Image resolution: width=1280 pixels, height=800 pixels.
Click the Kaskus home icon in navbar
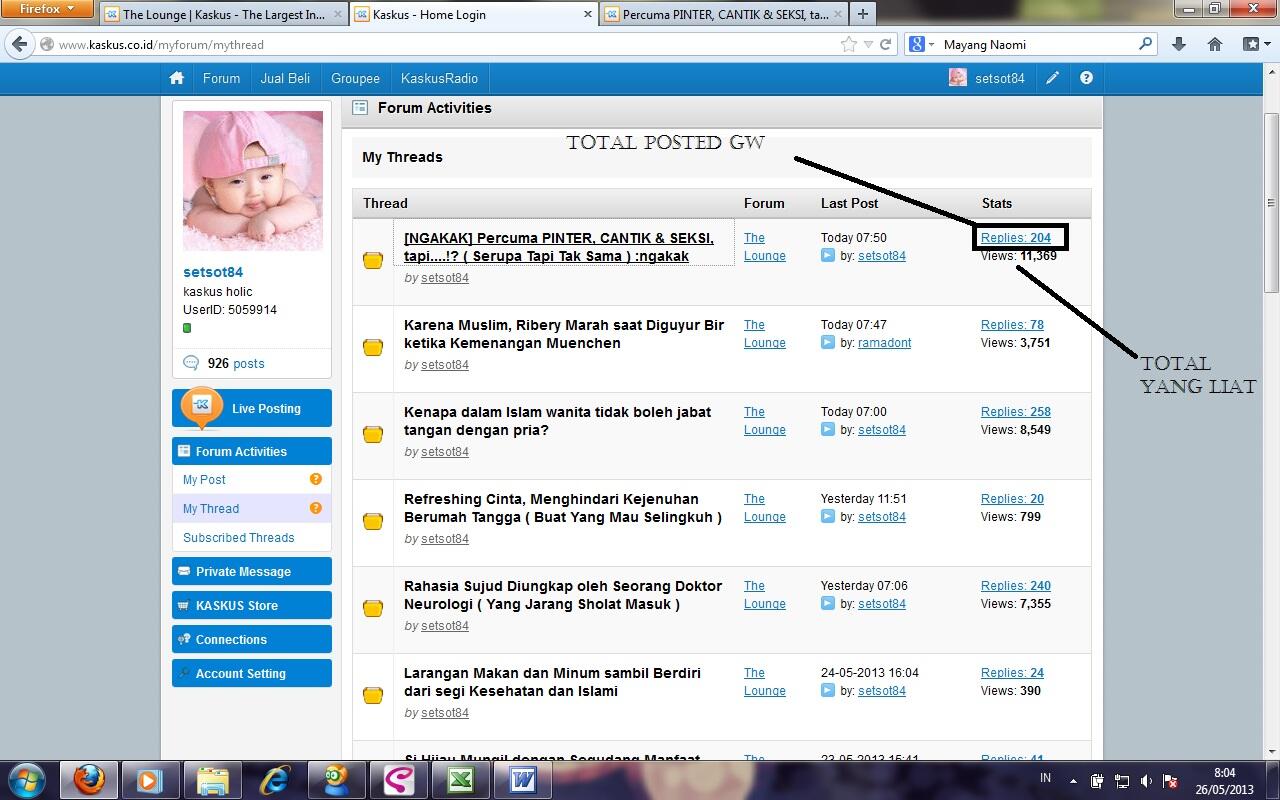(177, 78)
